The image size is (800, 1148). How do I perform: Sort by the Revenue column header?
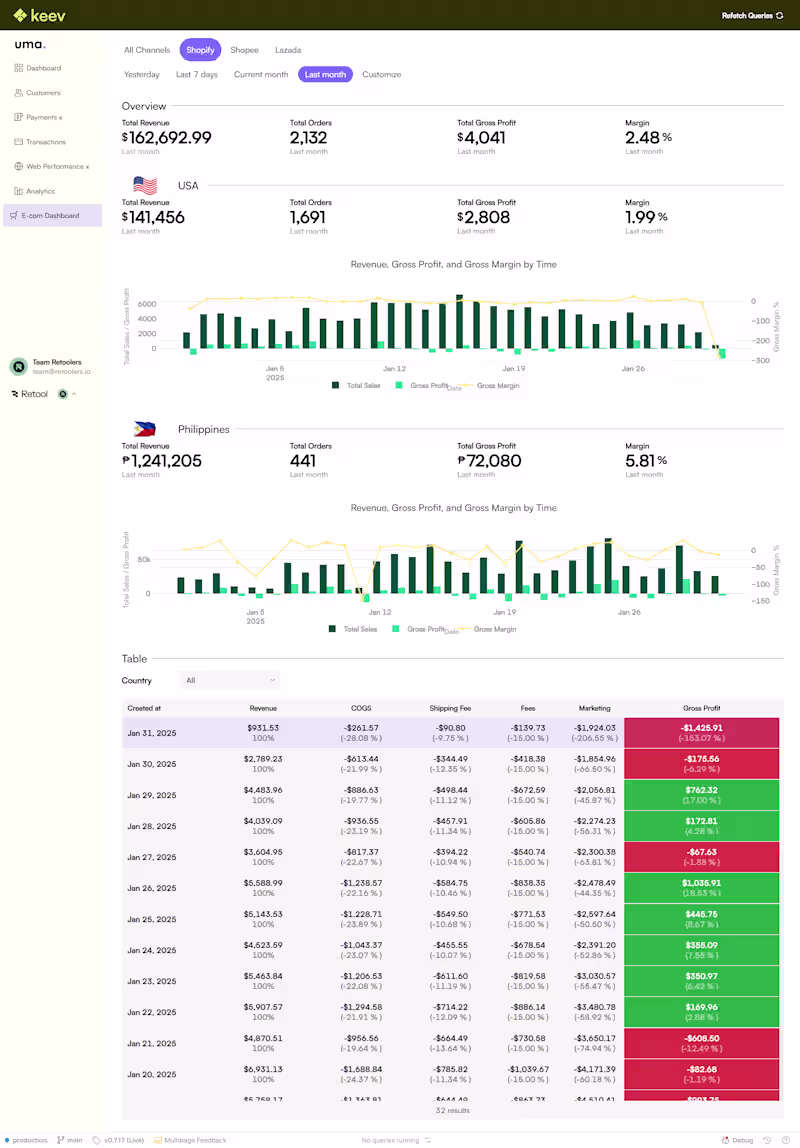[x=263, y=708]
